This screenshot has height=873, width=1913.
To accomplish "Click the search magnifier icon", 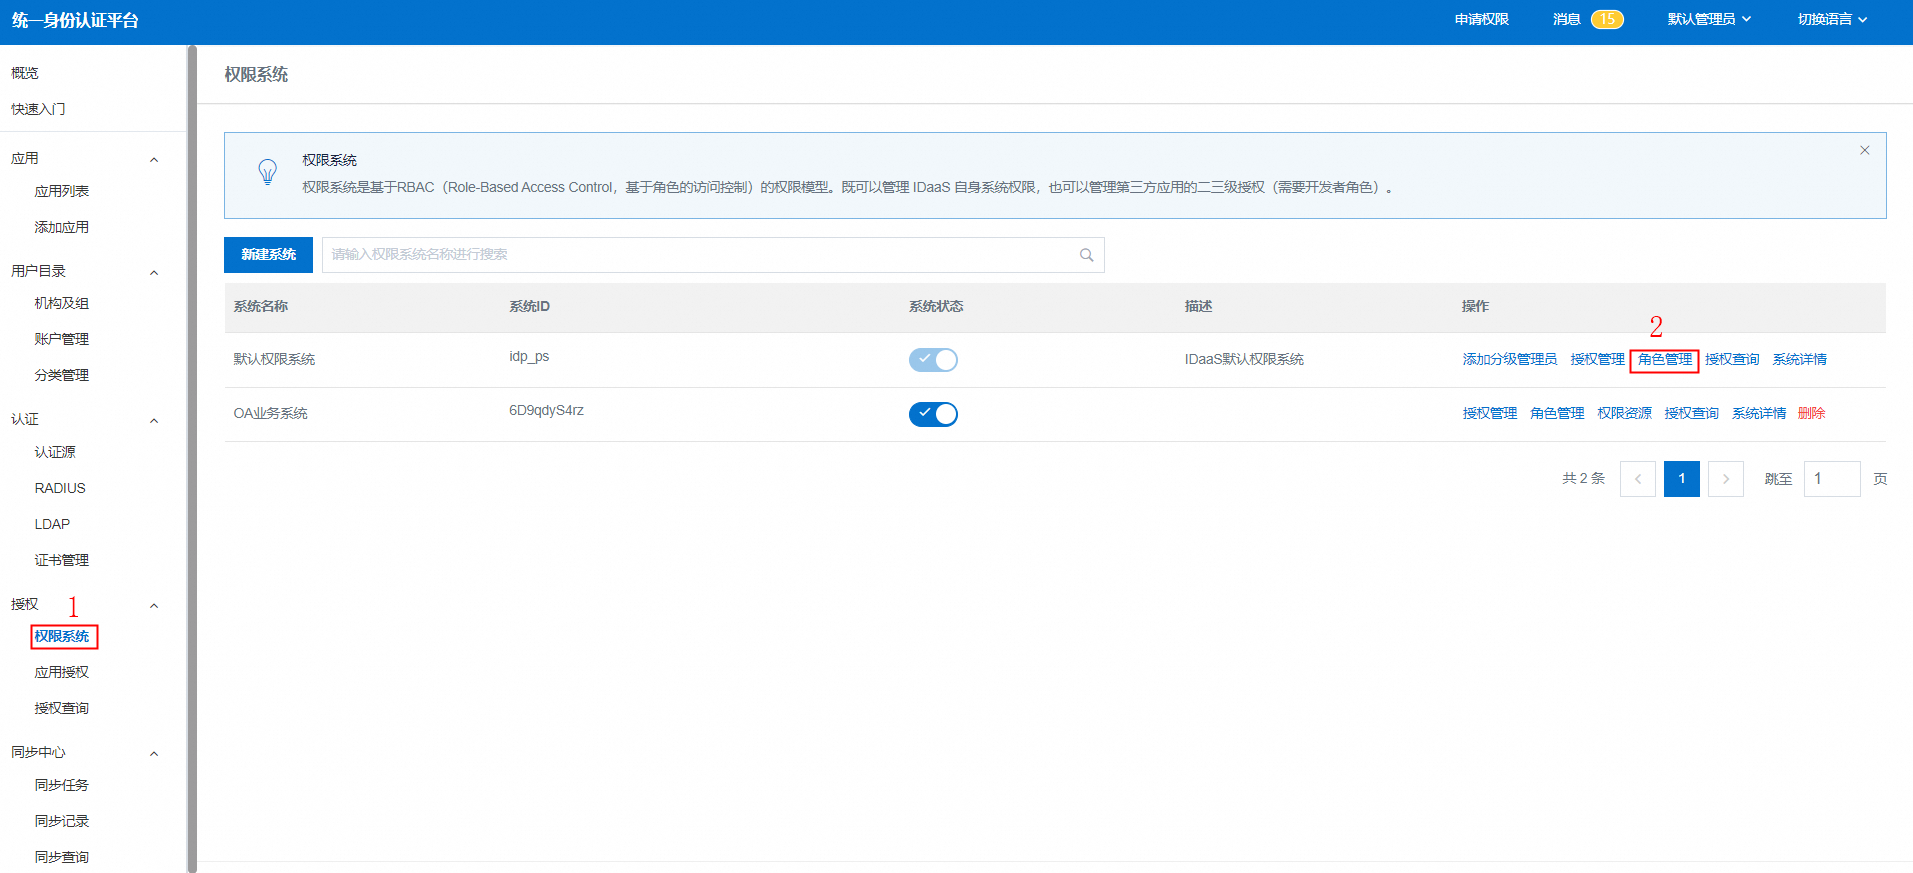I will coord(1086,255).
